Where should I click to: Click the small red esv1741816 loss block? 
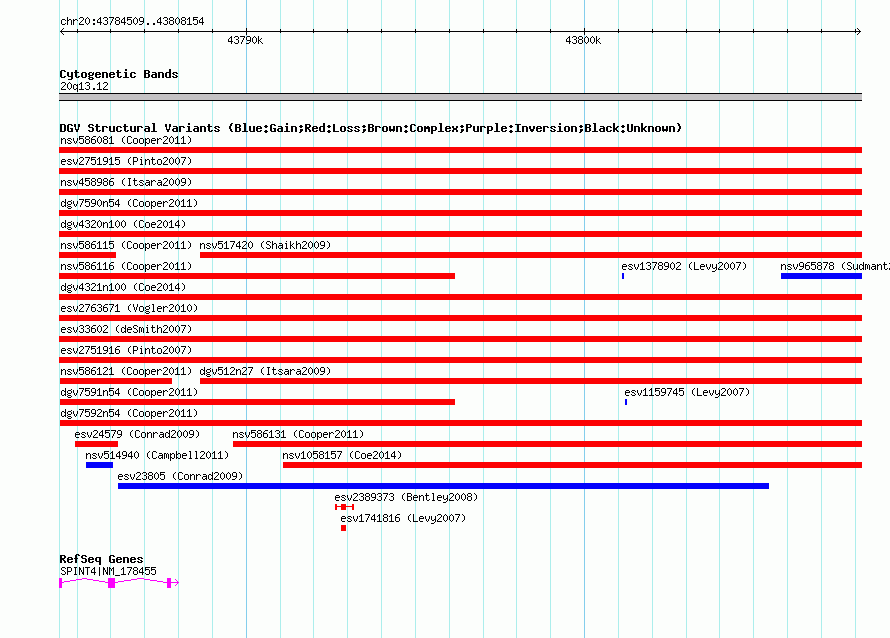pos(343,528)
